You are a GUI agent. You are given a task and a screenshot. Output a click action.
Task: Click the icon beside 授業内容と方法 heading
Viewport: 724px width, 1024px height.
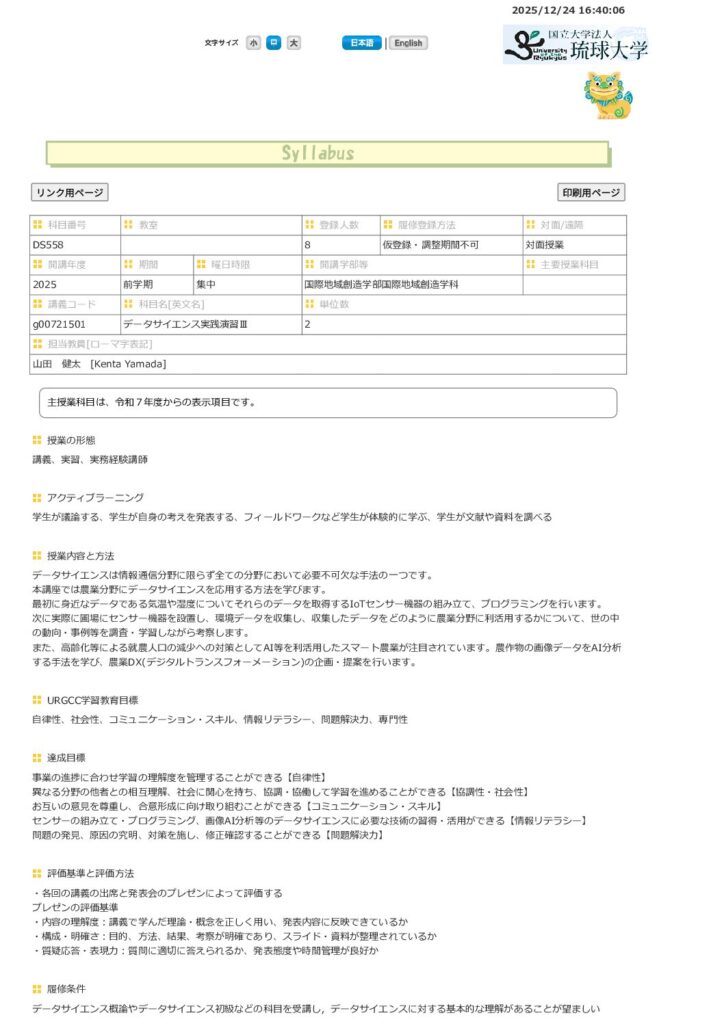[x=37, y=555]
